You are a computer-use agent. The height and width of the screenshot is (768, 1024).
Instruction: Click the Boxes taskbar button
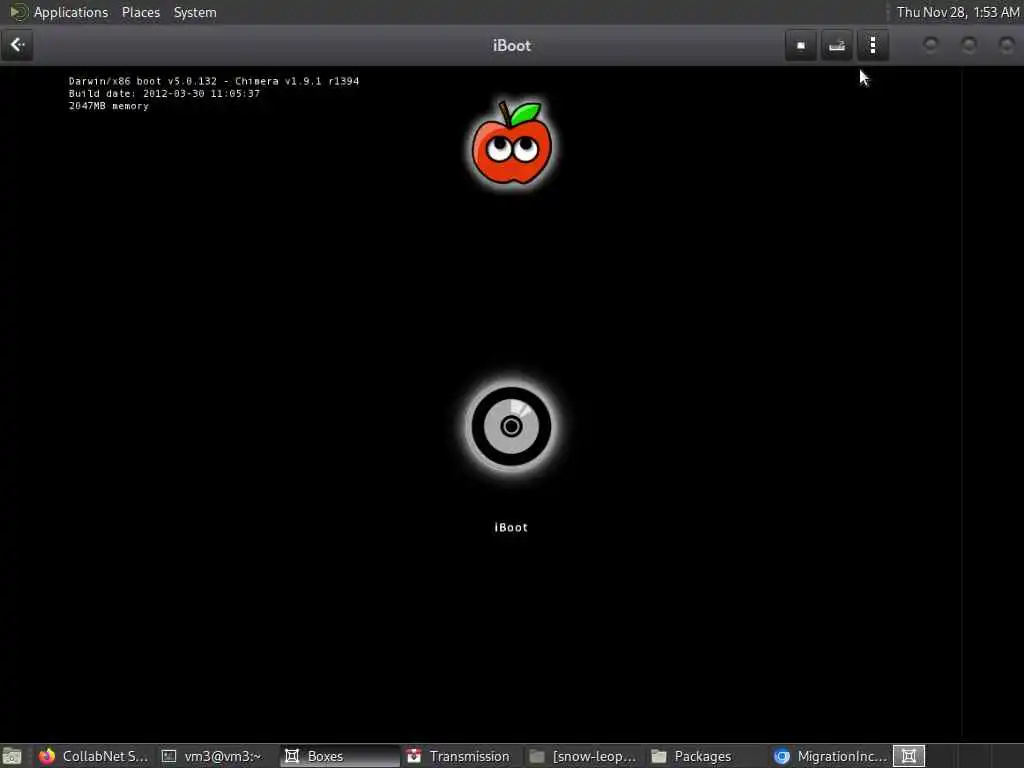click(x=340, y=756)
